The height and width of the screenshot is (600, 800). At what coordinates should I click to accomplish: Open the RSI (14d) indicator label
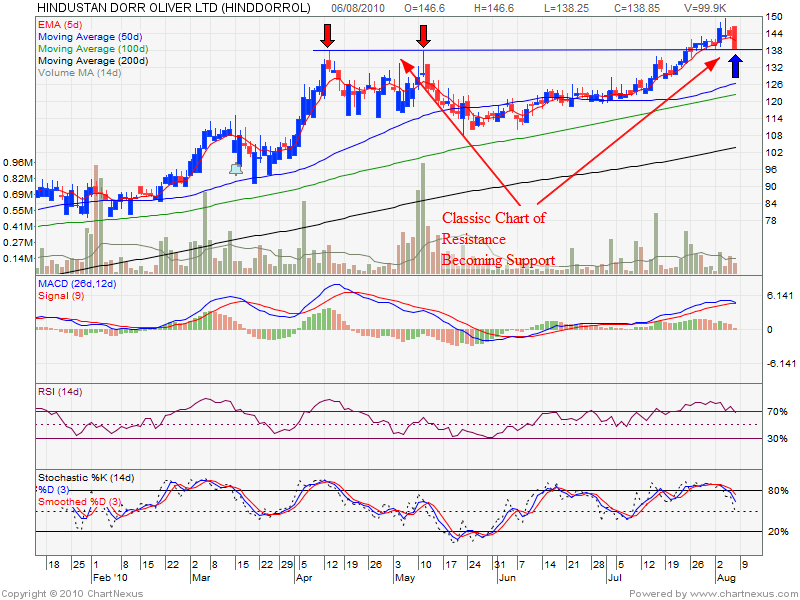60,390
